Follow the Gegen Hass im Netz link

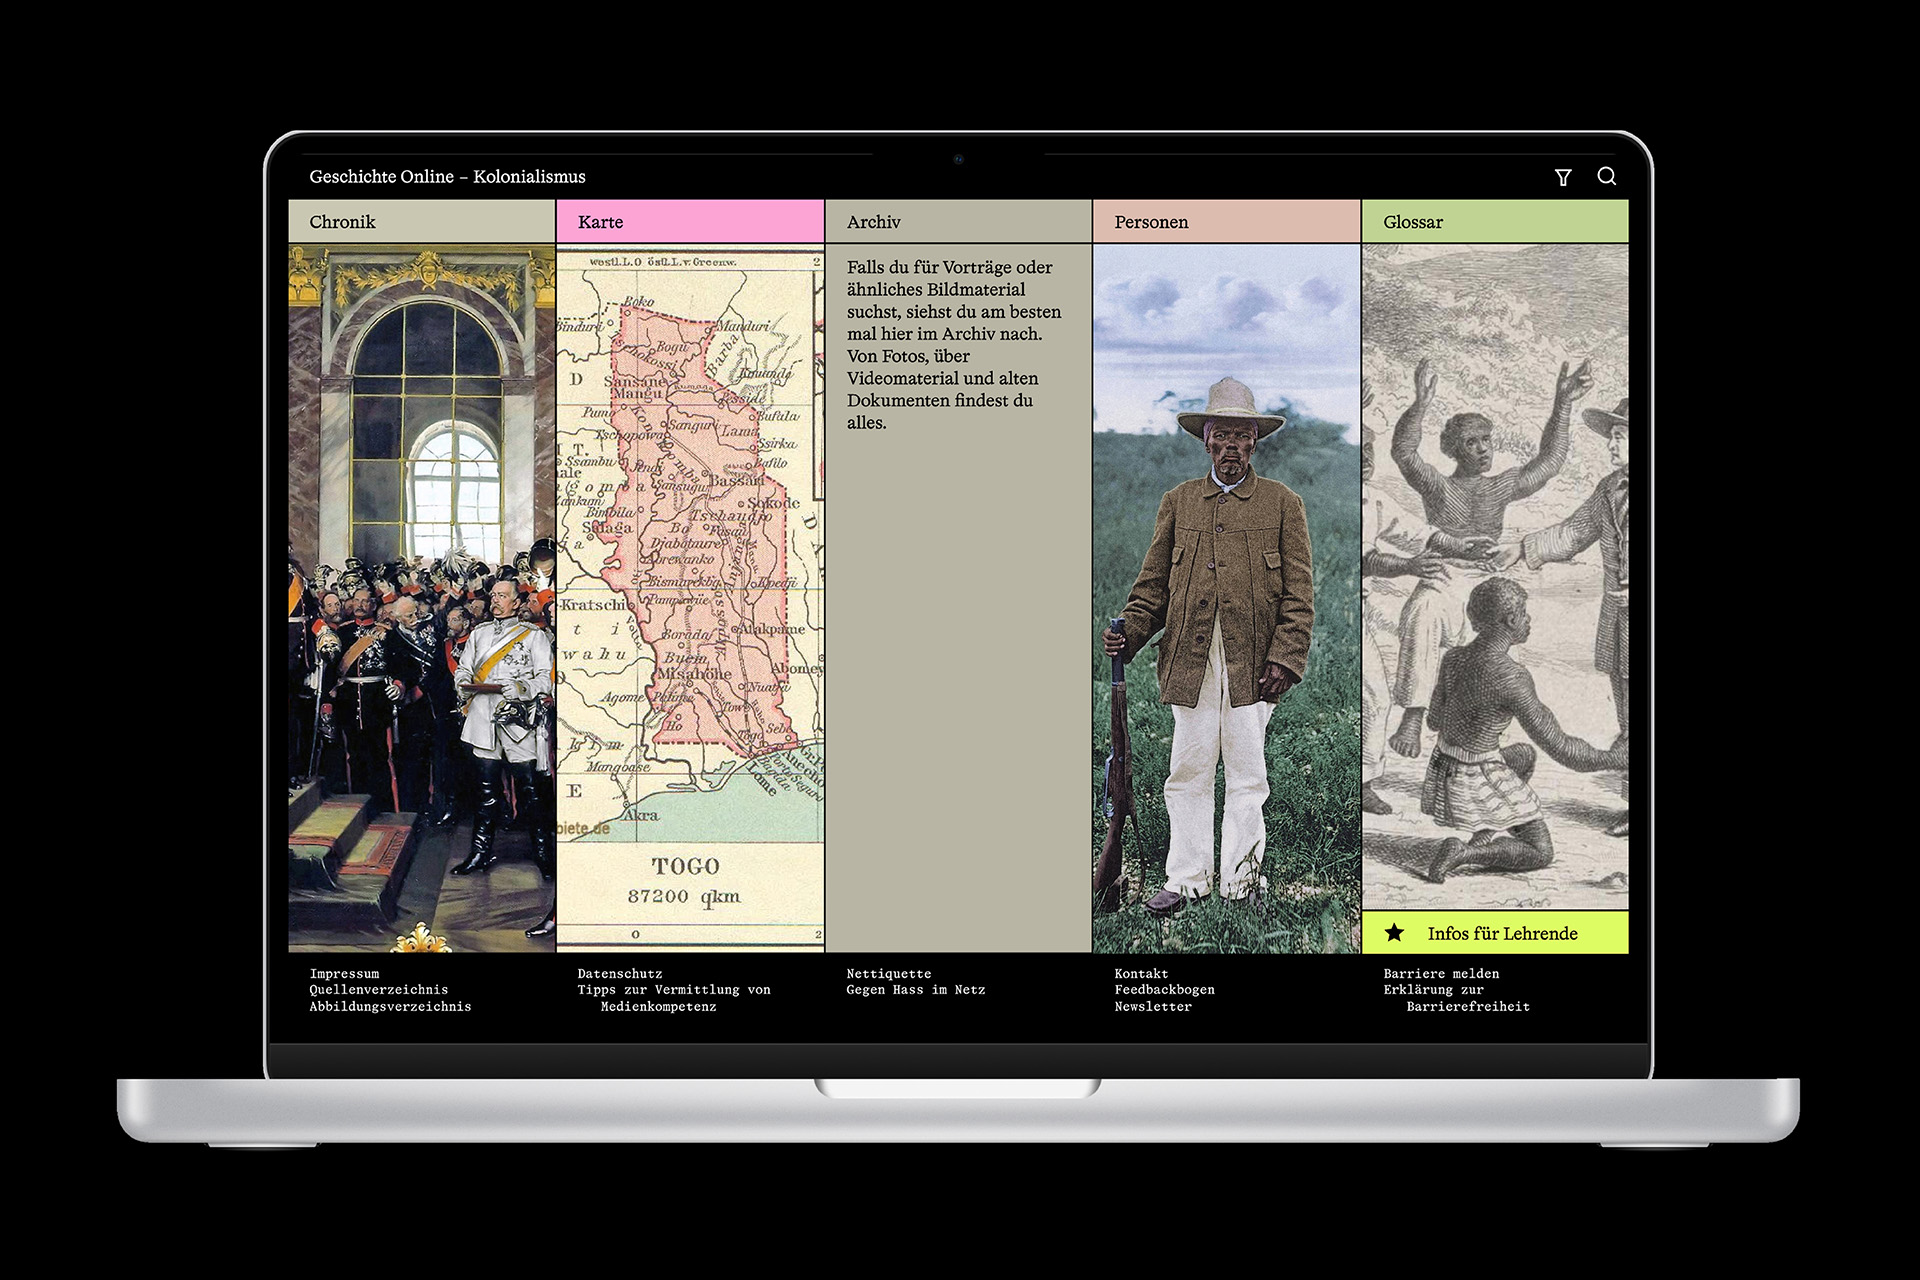point(916,989)
